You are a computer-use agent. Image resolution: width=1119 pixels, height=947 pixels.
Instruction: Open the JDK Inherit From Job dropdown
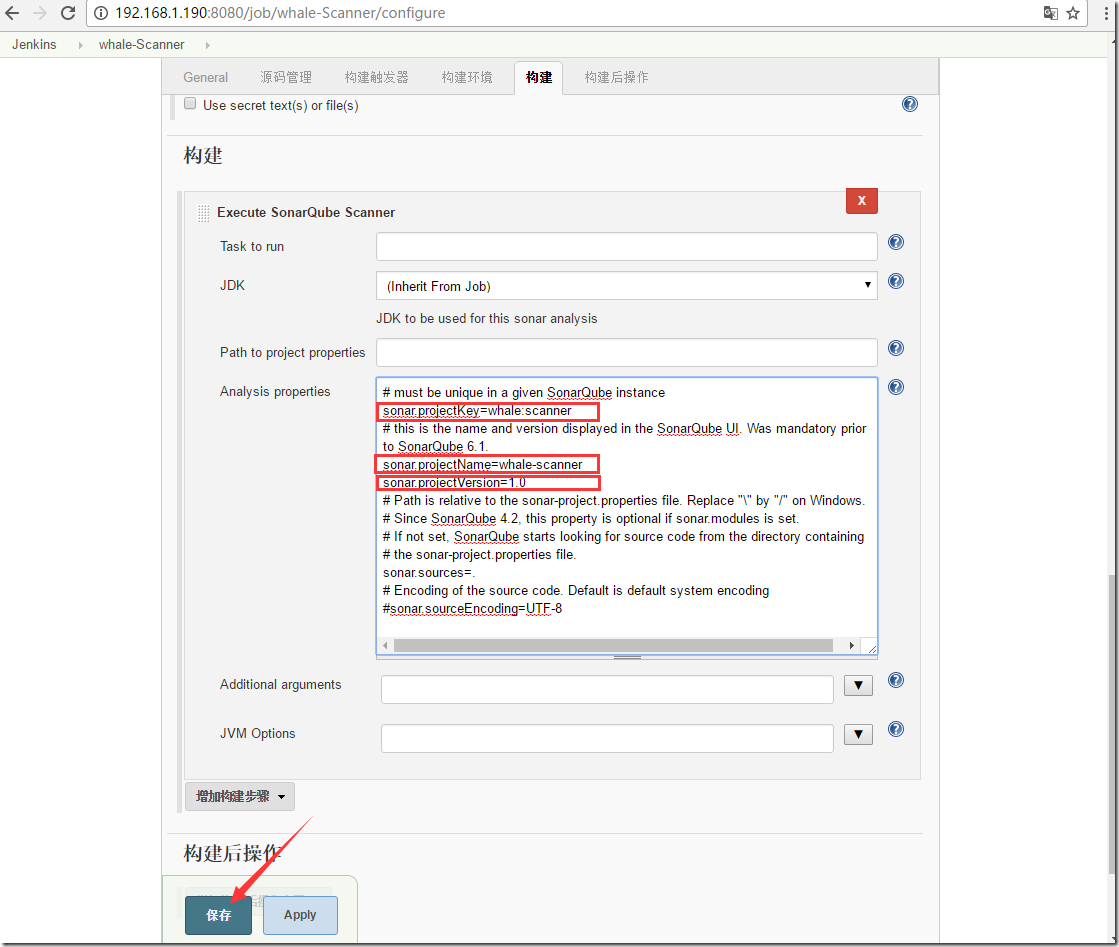coord(626,285)
